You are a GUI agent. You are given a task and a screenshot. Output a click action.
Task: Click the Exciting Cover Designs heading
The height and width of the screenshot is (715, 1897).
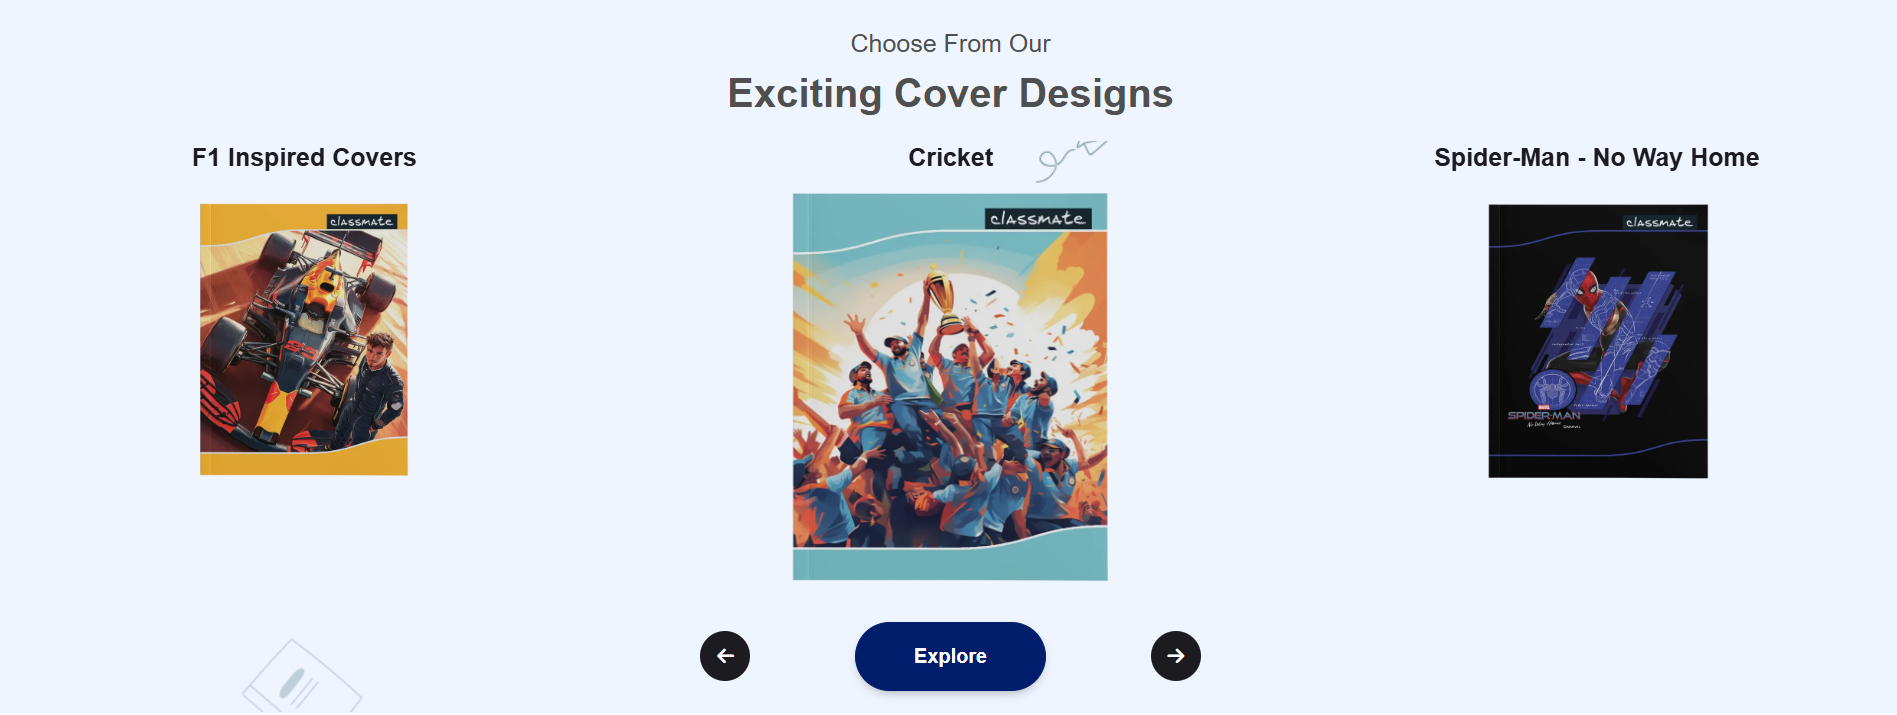(x=950, y=94)
